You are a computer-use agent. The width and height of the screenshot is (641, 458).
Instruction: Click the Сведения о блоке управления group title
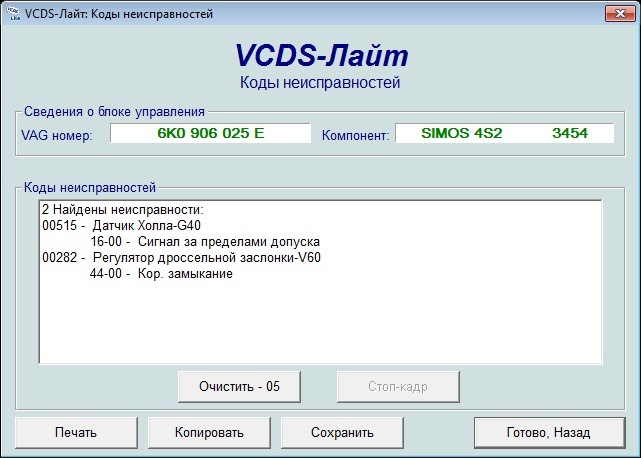pos(114,112)
